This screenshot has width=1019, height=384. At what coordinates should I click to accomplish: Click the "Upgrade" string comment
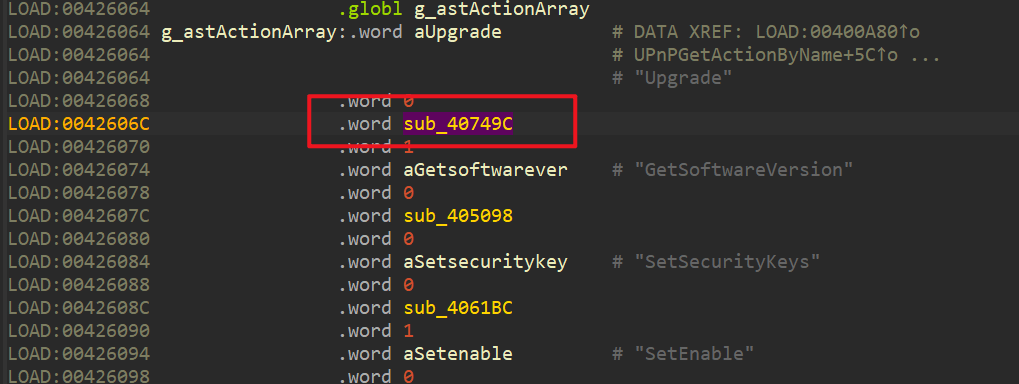point(684,78)
